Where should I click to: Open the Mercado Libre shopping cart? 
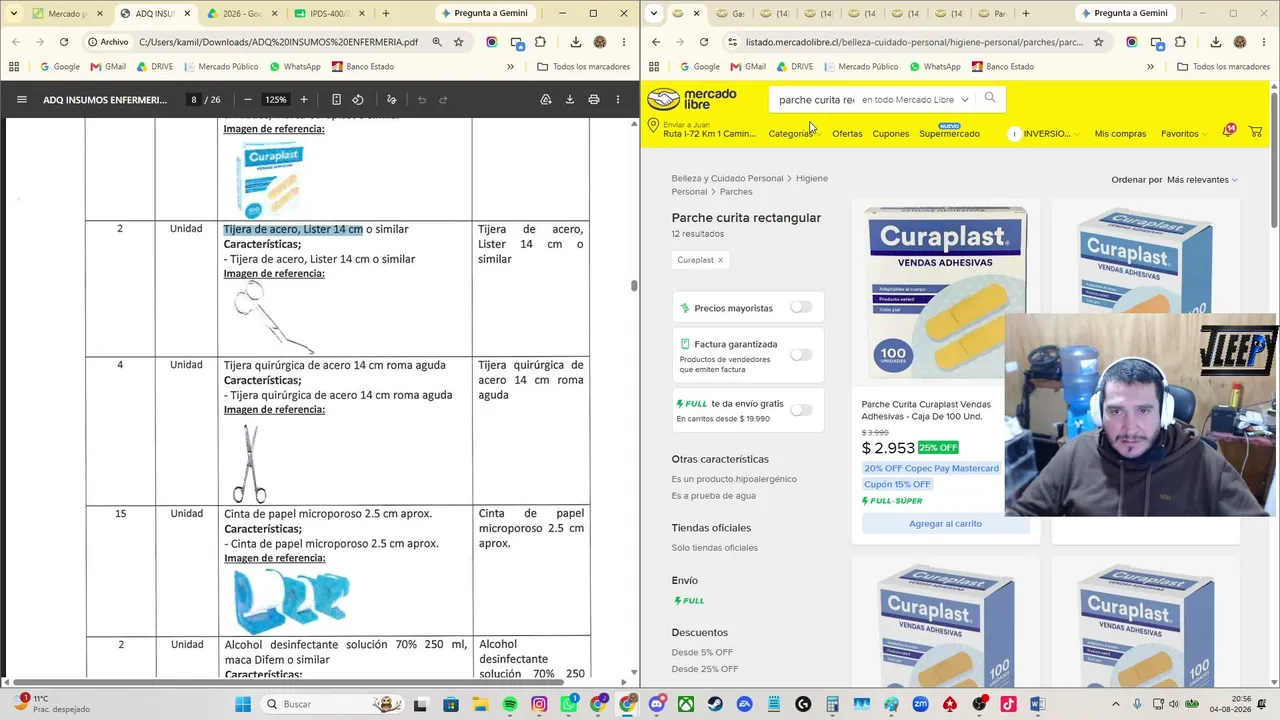pos(1255,132)
